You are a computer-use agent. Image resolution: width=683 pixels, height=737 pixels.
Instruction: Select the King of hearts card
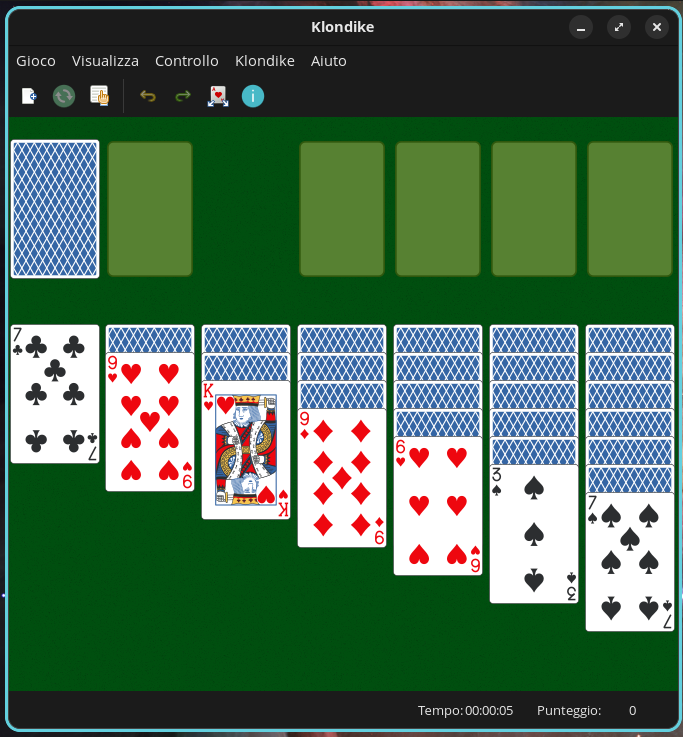click(246, 450)
